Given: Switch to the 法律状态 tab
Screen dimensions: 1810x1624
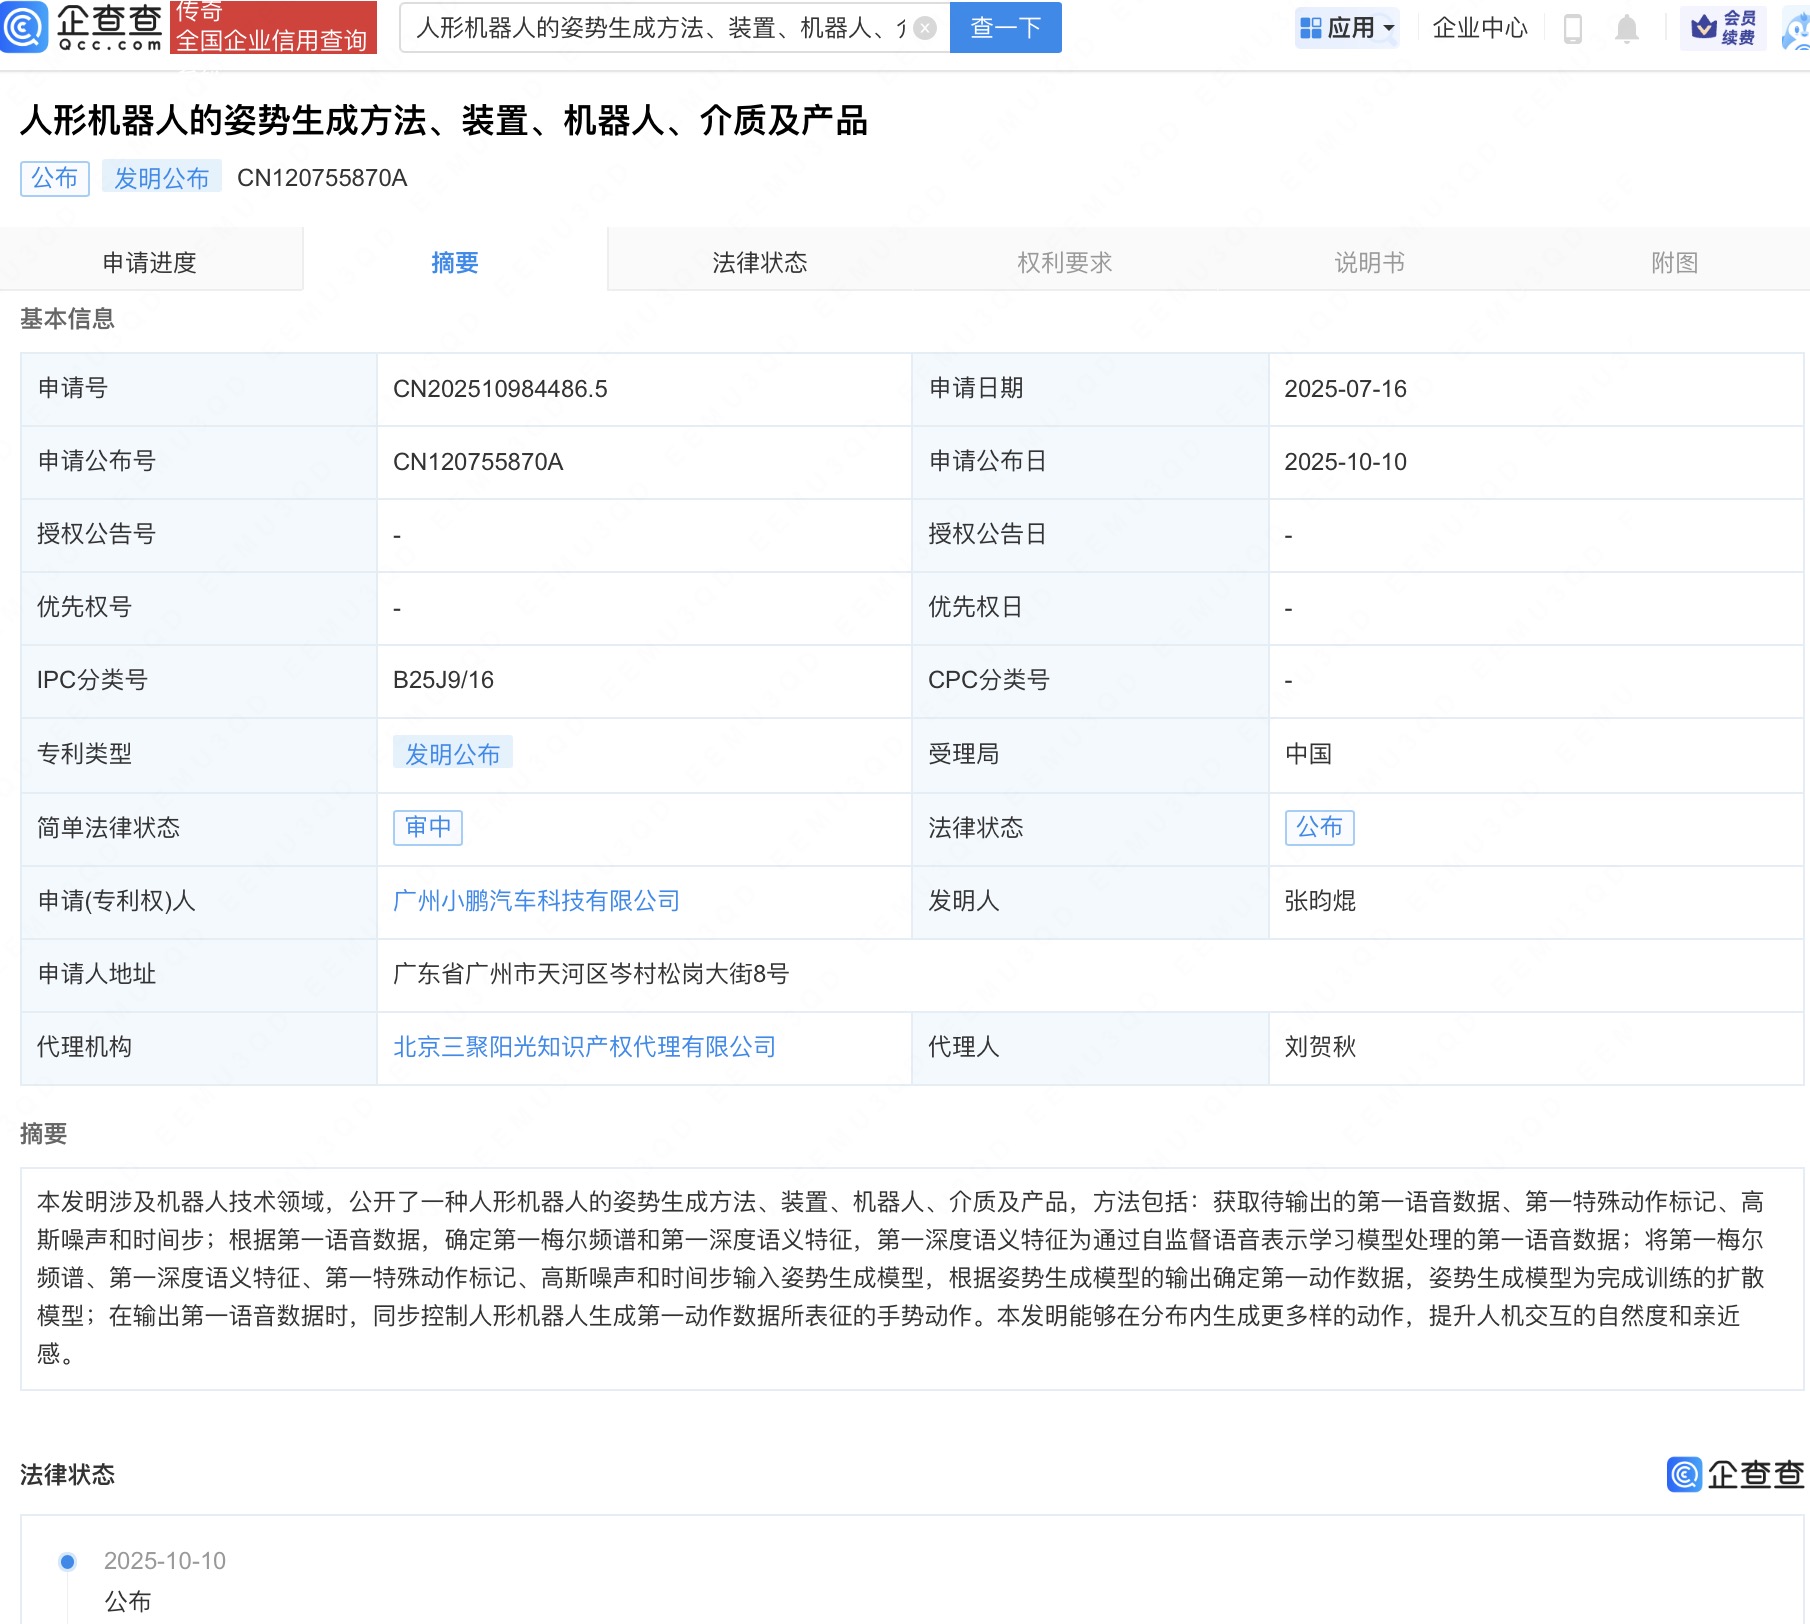Looking at the screenshot, I should (x=759, y=261).
